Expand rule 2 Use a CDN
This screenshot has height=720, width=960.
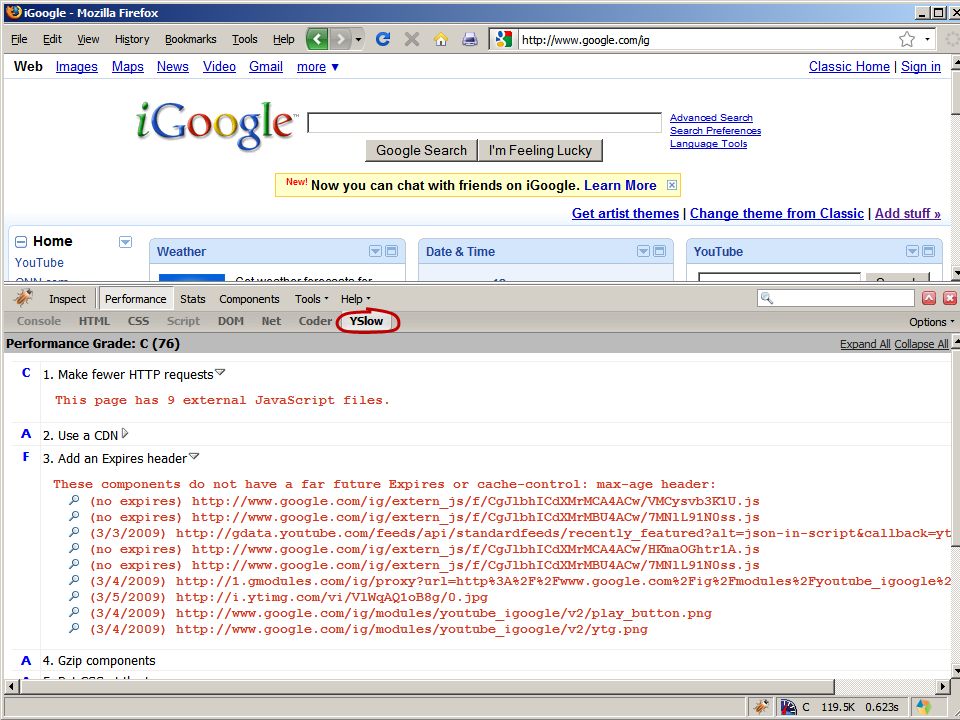[x=125, y=433]
